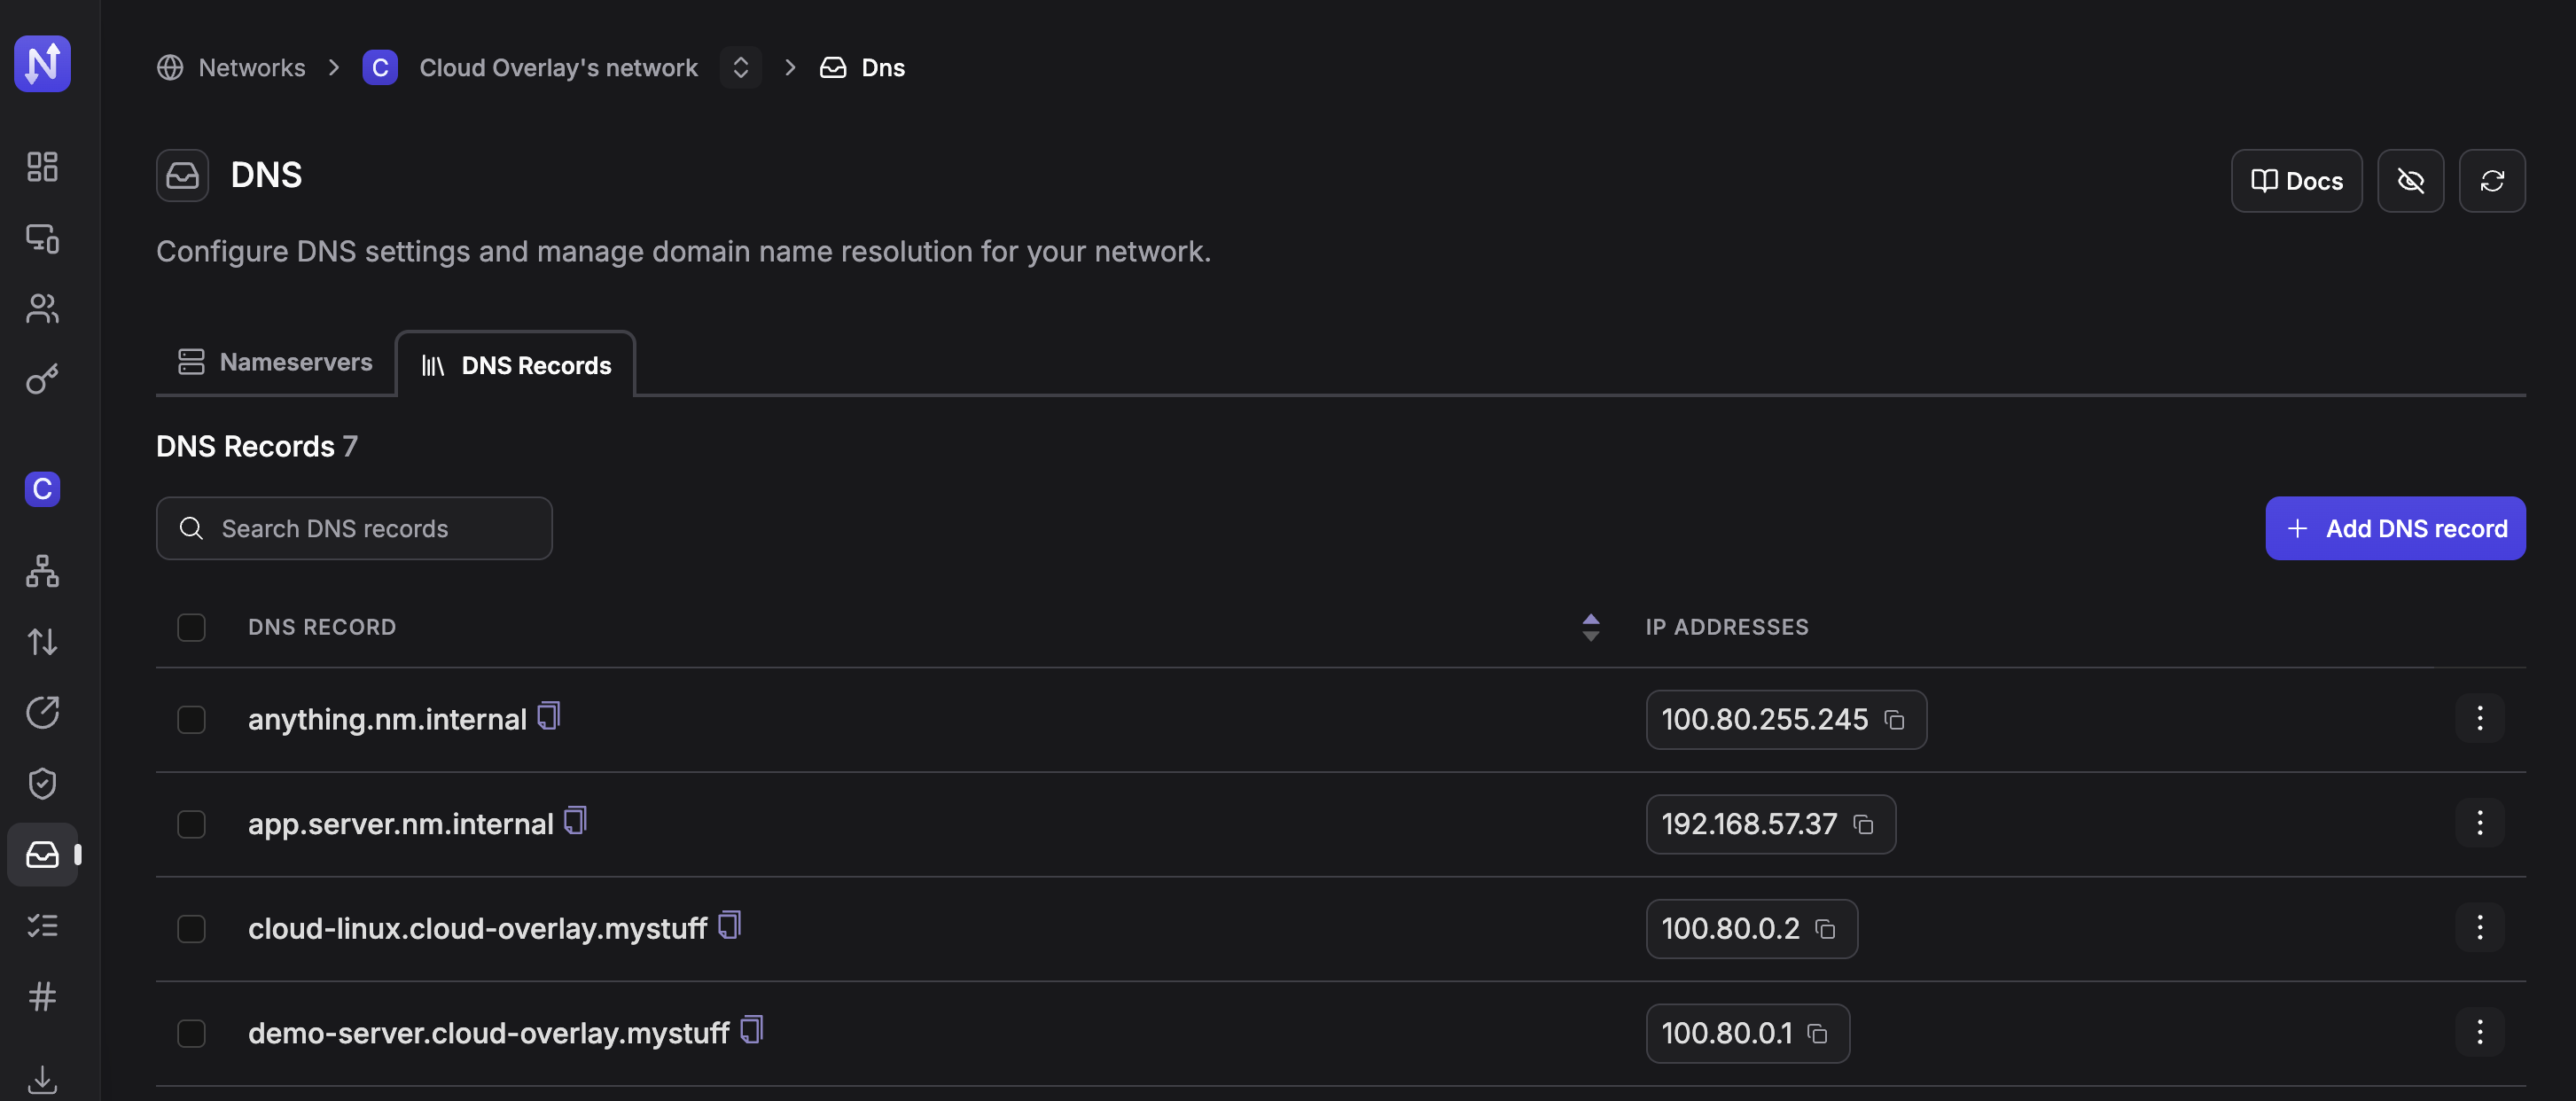Image resolution: width=2576 pixels, height=1101 pixels.
Task: Open the users icon in sidebar
Action: (42, 308)
